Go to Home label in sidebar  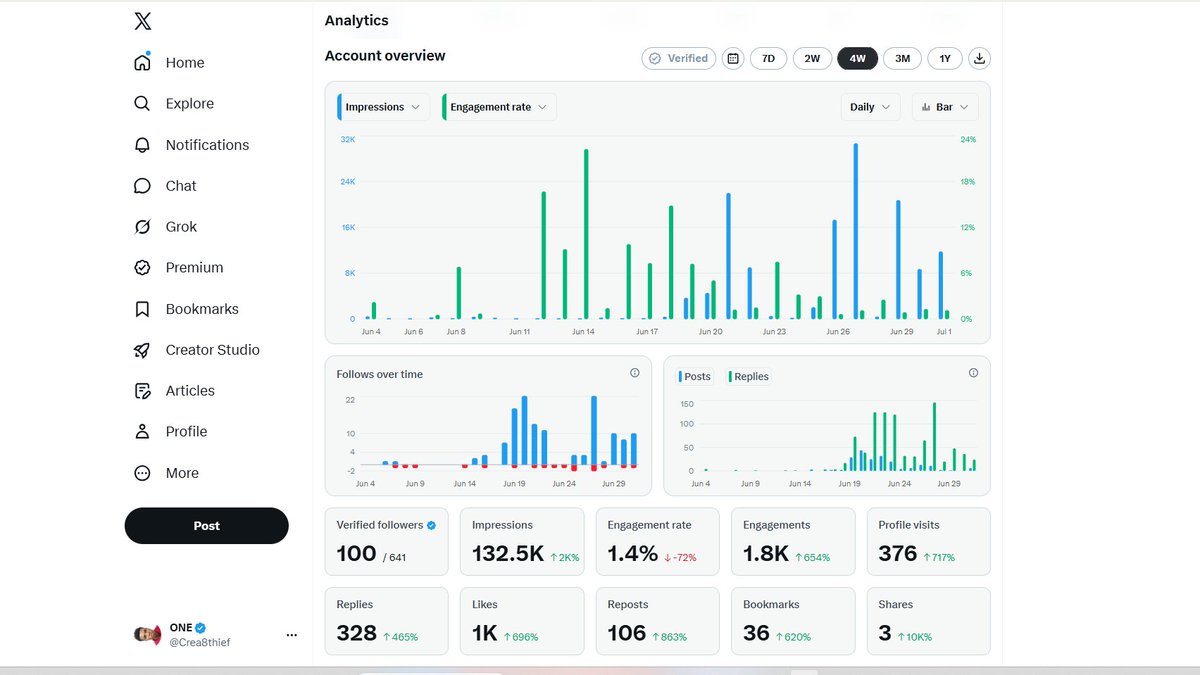(x=185, y=62)
